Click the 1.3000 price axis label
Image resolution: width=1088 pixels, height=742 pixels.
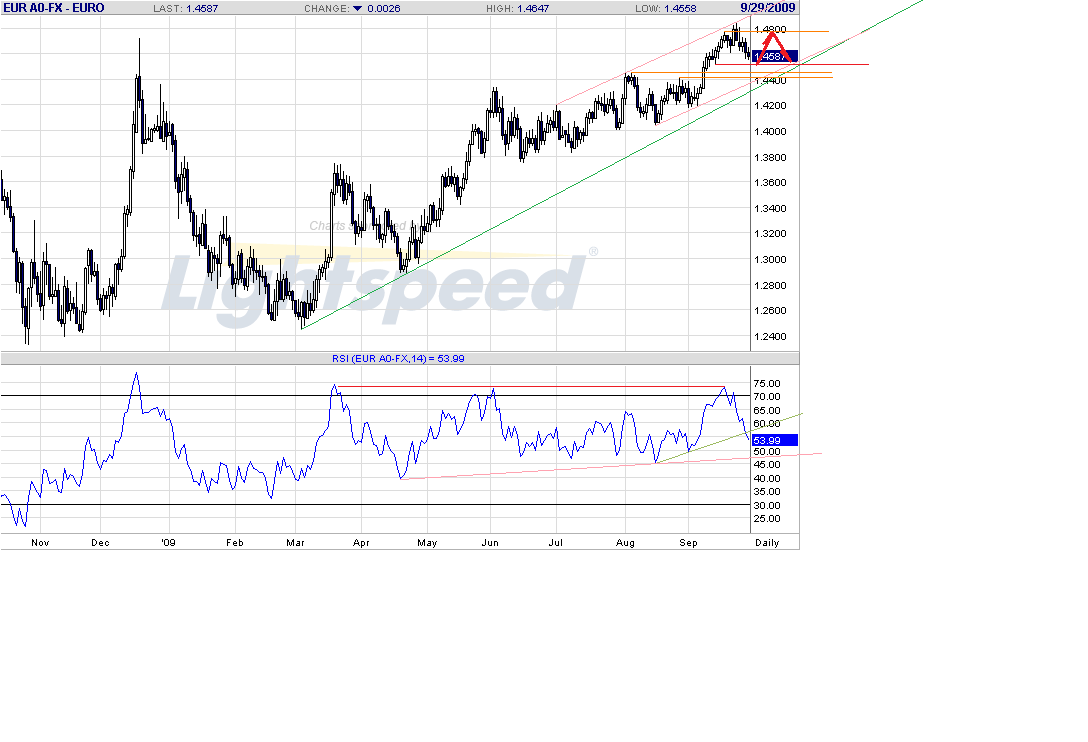coord(770,260)
